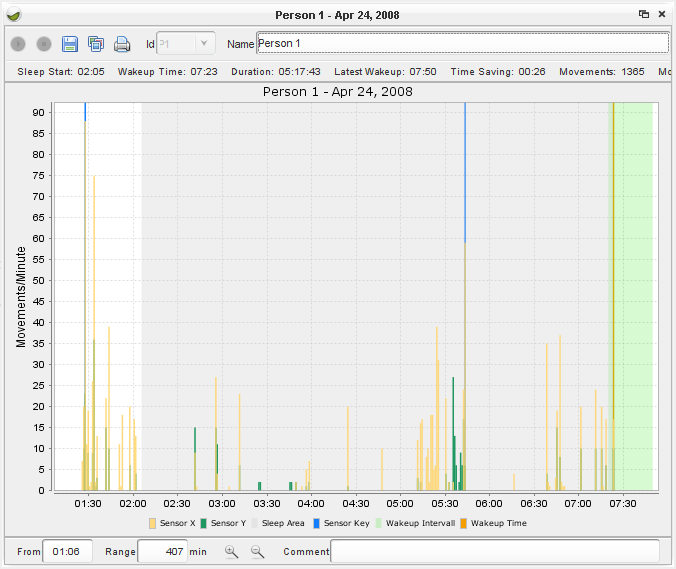Click the Movements 1365 value
This screenshot has height=569, width=676.
tap(632, 72)
